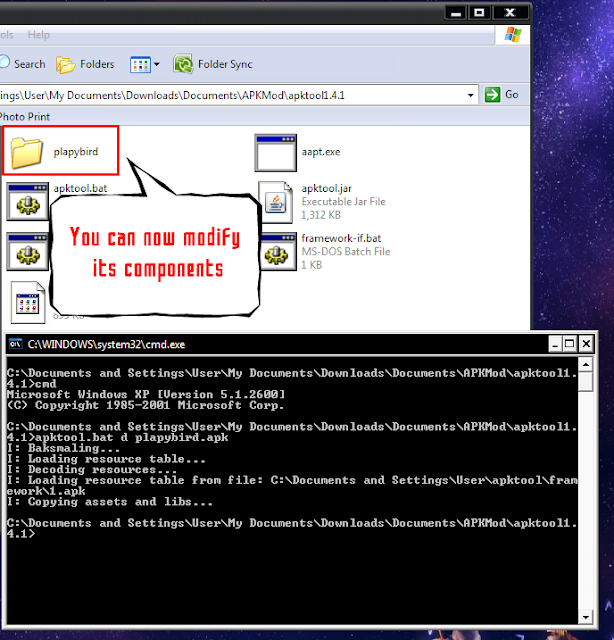
Task: Maximize the cmd.exe window
Action: [x=570, y=344]
